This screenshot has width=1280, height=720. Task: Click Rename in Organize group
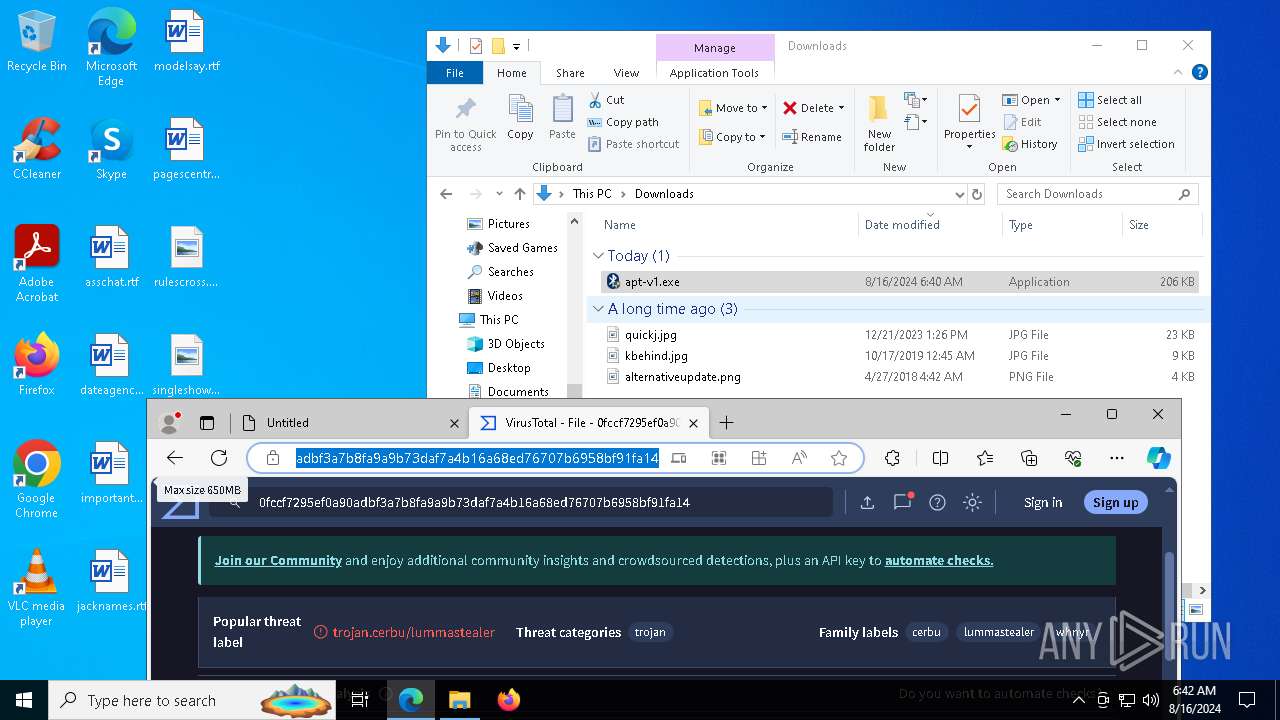(812, 137)
